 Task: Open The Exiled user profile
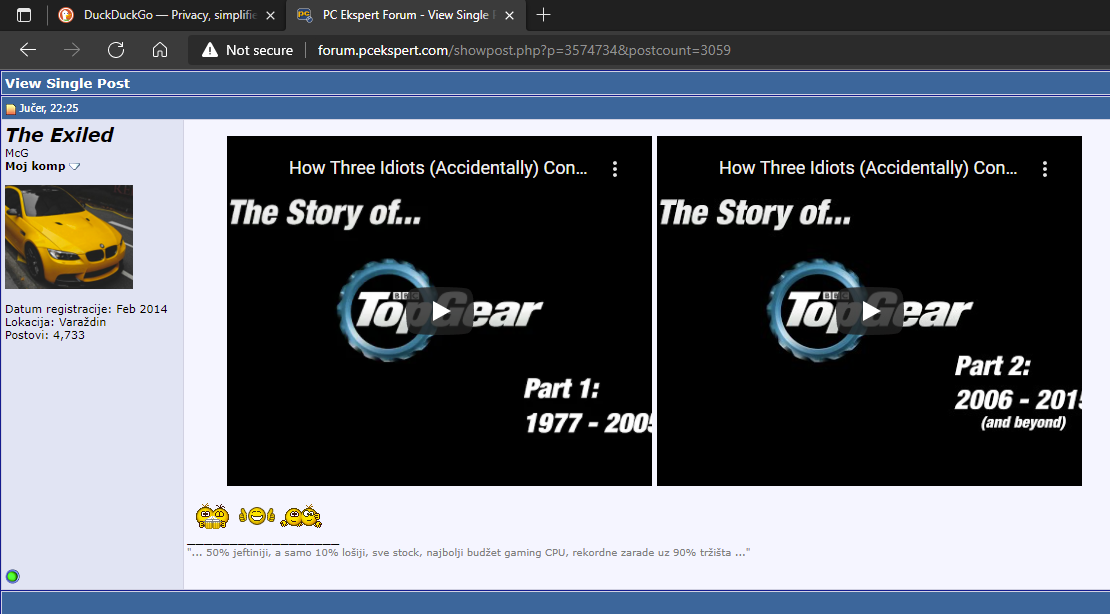(x=59, y=135)
